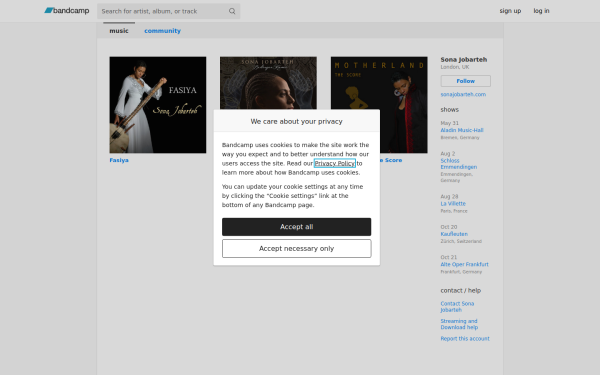This screenshot has width=600, height=375.
Task: Switch to the music tab
Action: (119, 31)
